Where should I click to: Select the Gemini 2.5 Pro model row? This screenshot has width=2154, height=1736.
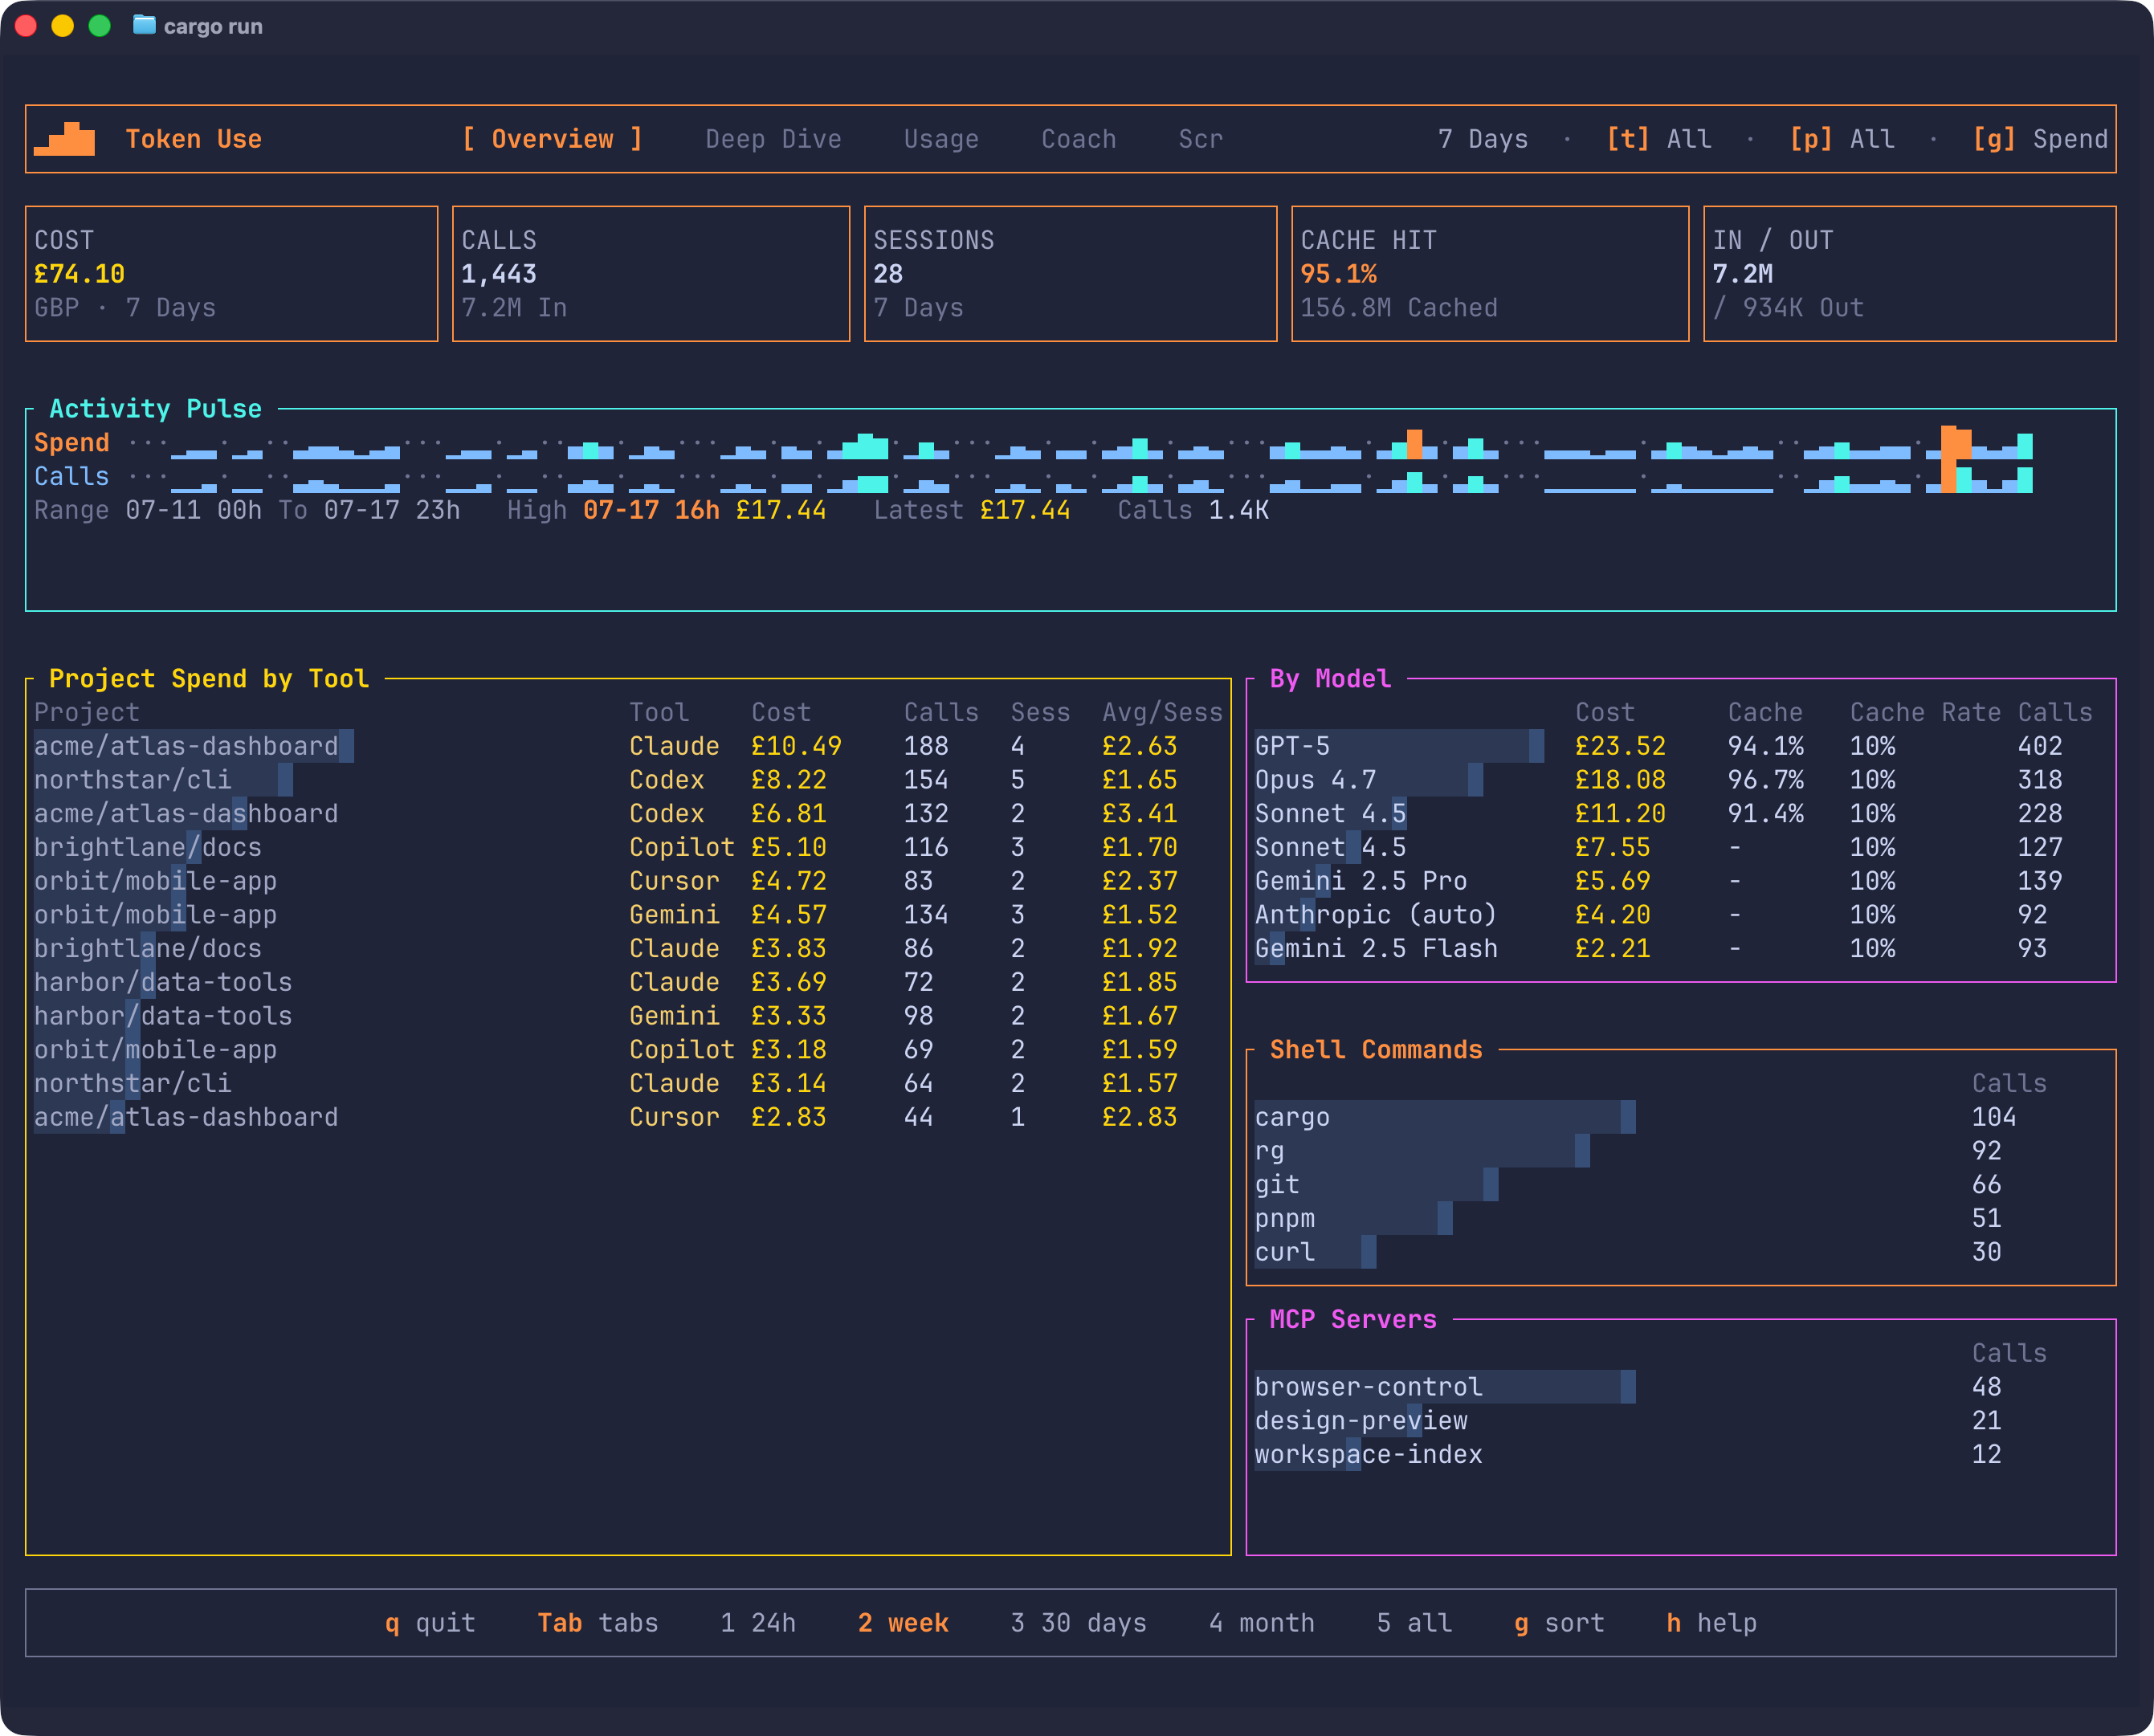(x=1681, y=881)
